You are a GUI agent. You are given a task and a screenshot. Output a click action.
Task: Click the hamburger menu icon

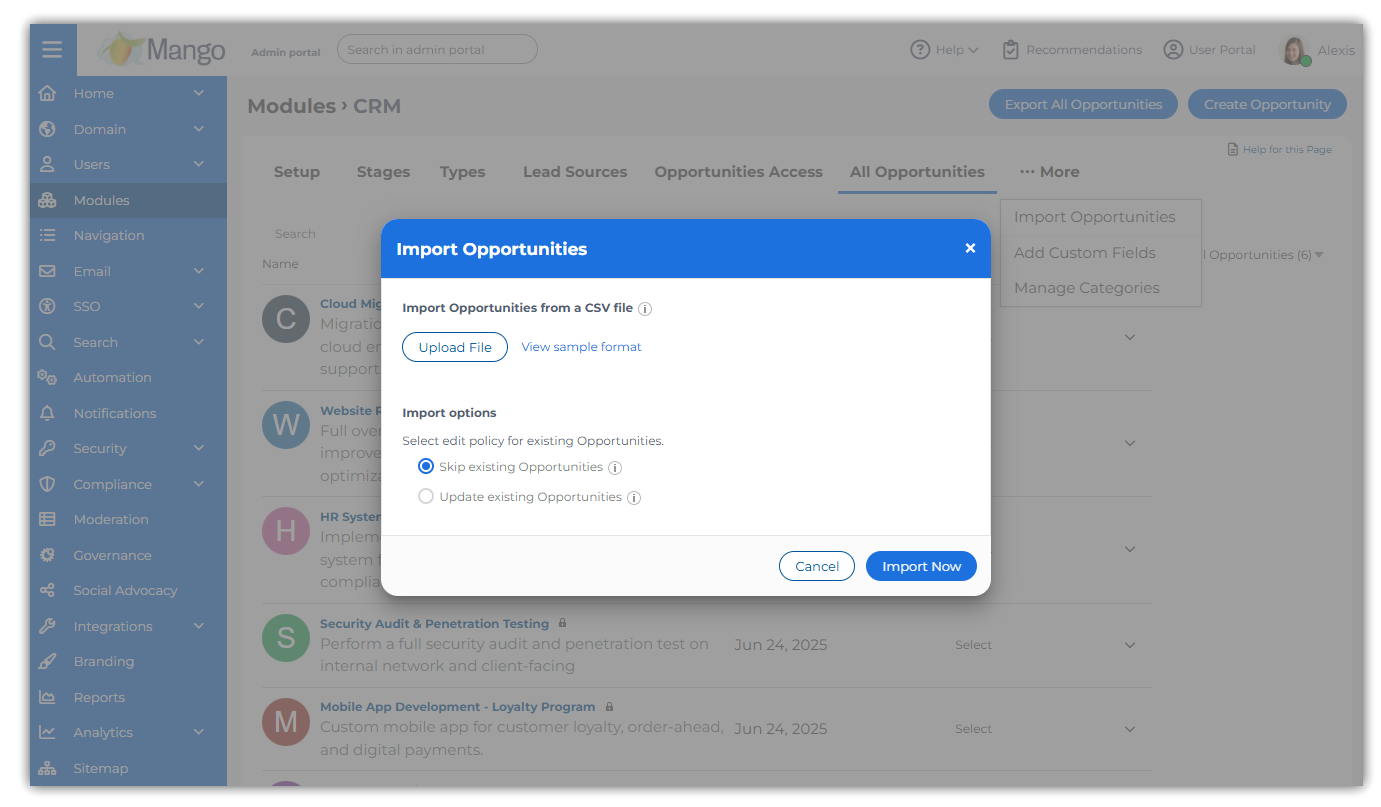pyautogui.click(x=52, y=50)
